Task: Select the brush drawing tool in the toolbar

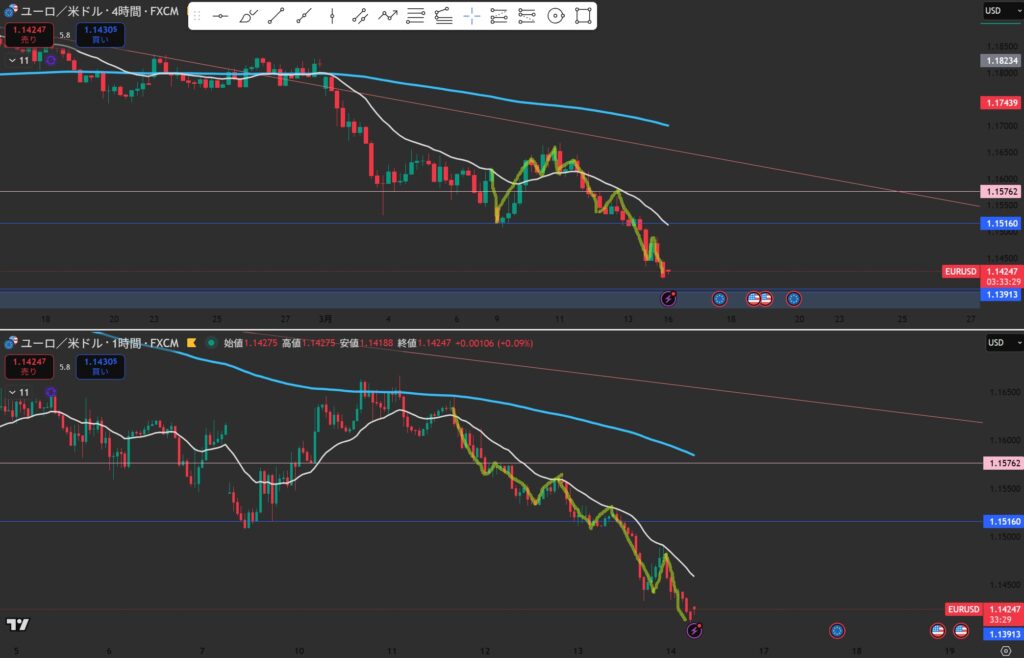Action: tap(249, 16)
